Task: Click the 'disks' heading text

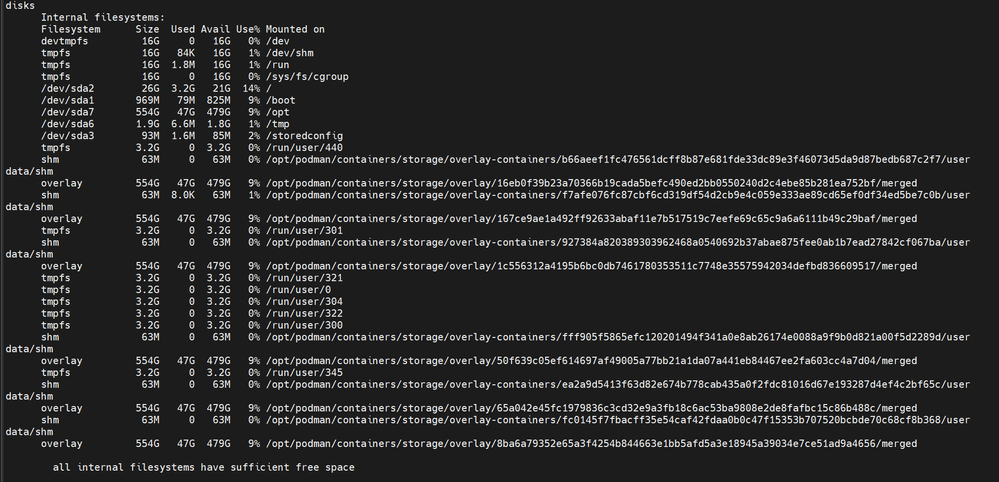Action: point(20,6)
